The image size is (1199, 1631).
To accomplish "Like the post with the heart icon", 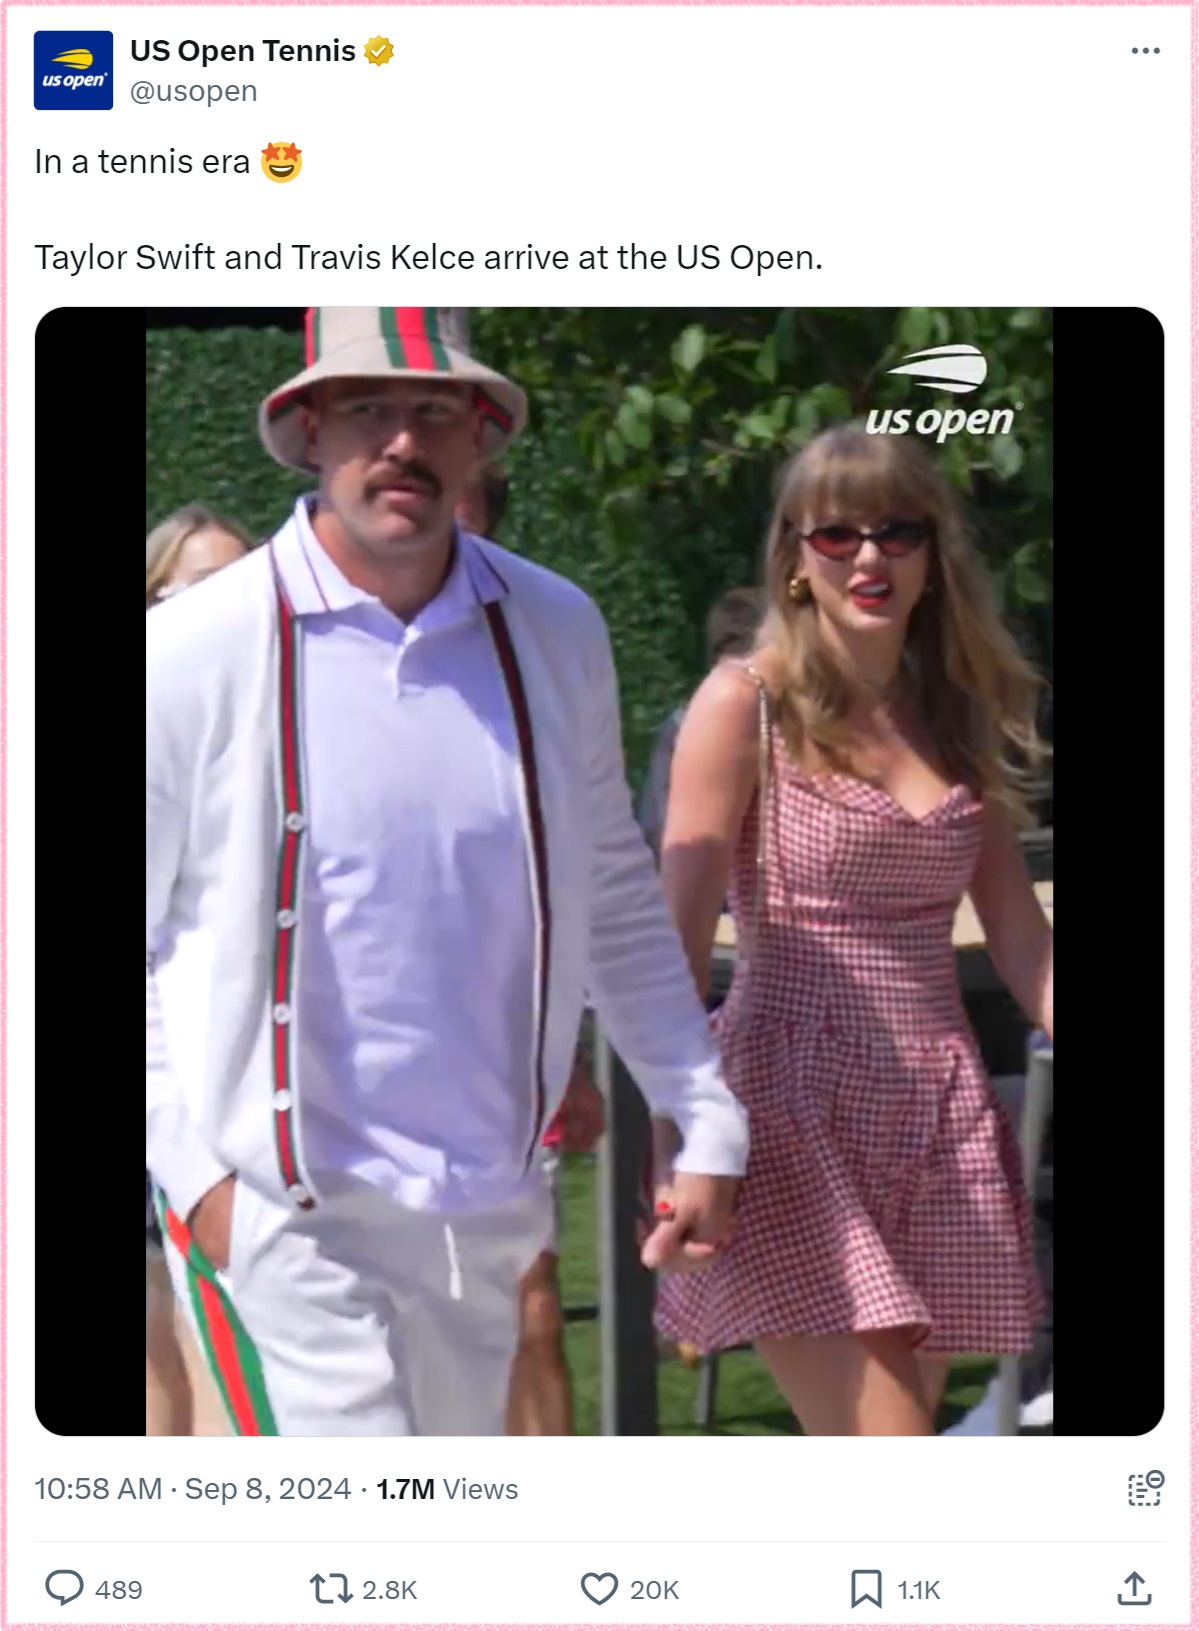I will [x=599, y=1589].
